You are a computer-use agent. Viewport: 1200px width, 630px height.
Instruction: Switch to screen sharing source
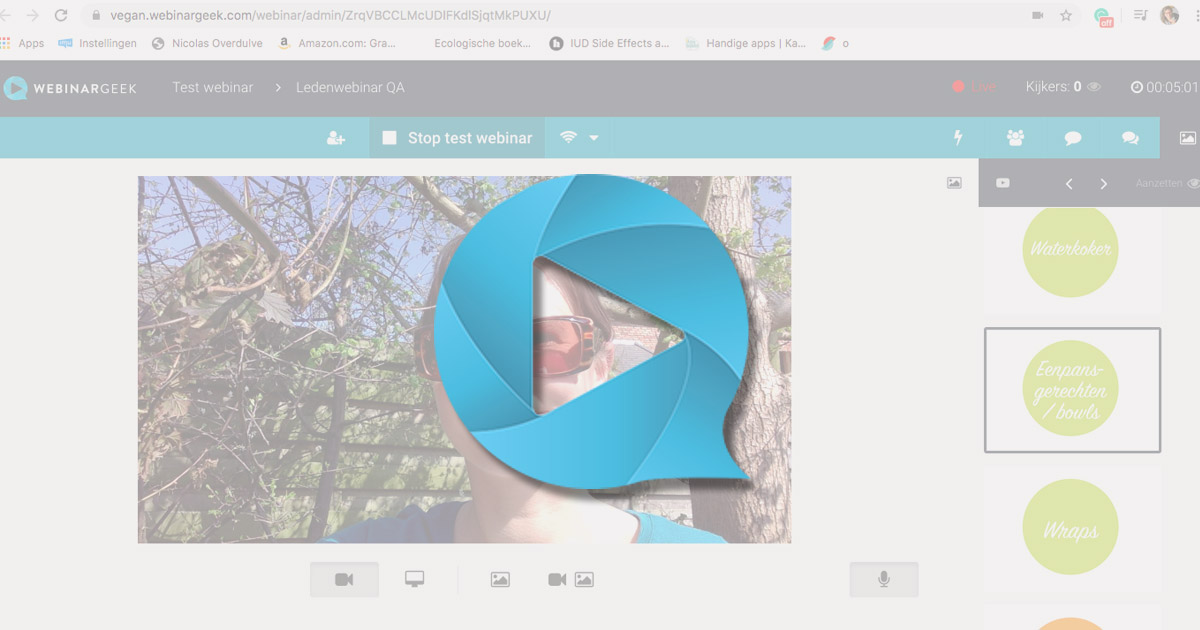414,579
